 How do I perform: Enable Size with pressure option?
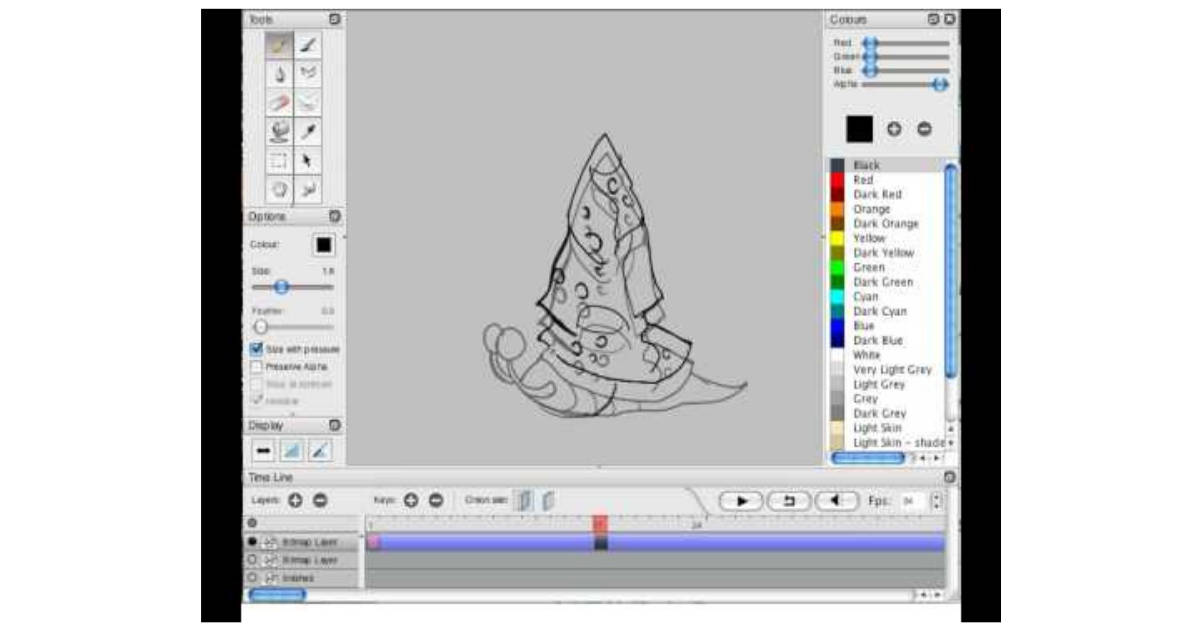[x=257, y=350]
